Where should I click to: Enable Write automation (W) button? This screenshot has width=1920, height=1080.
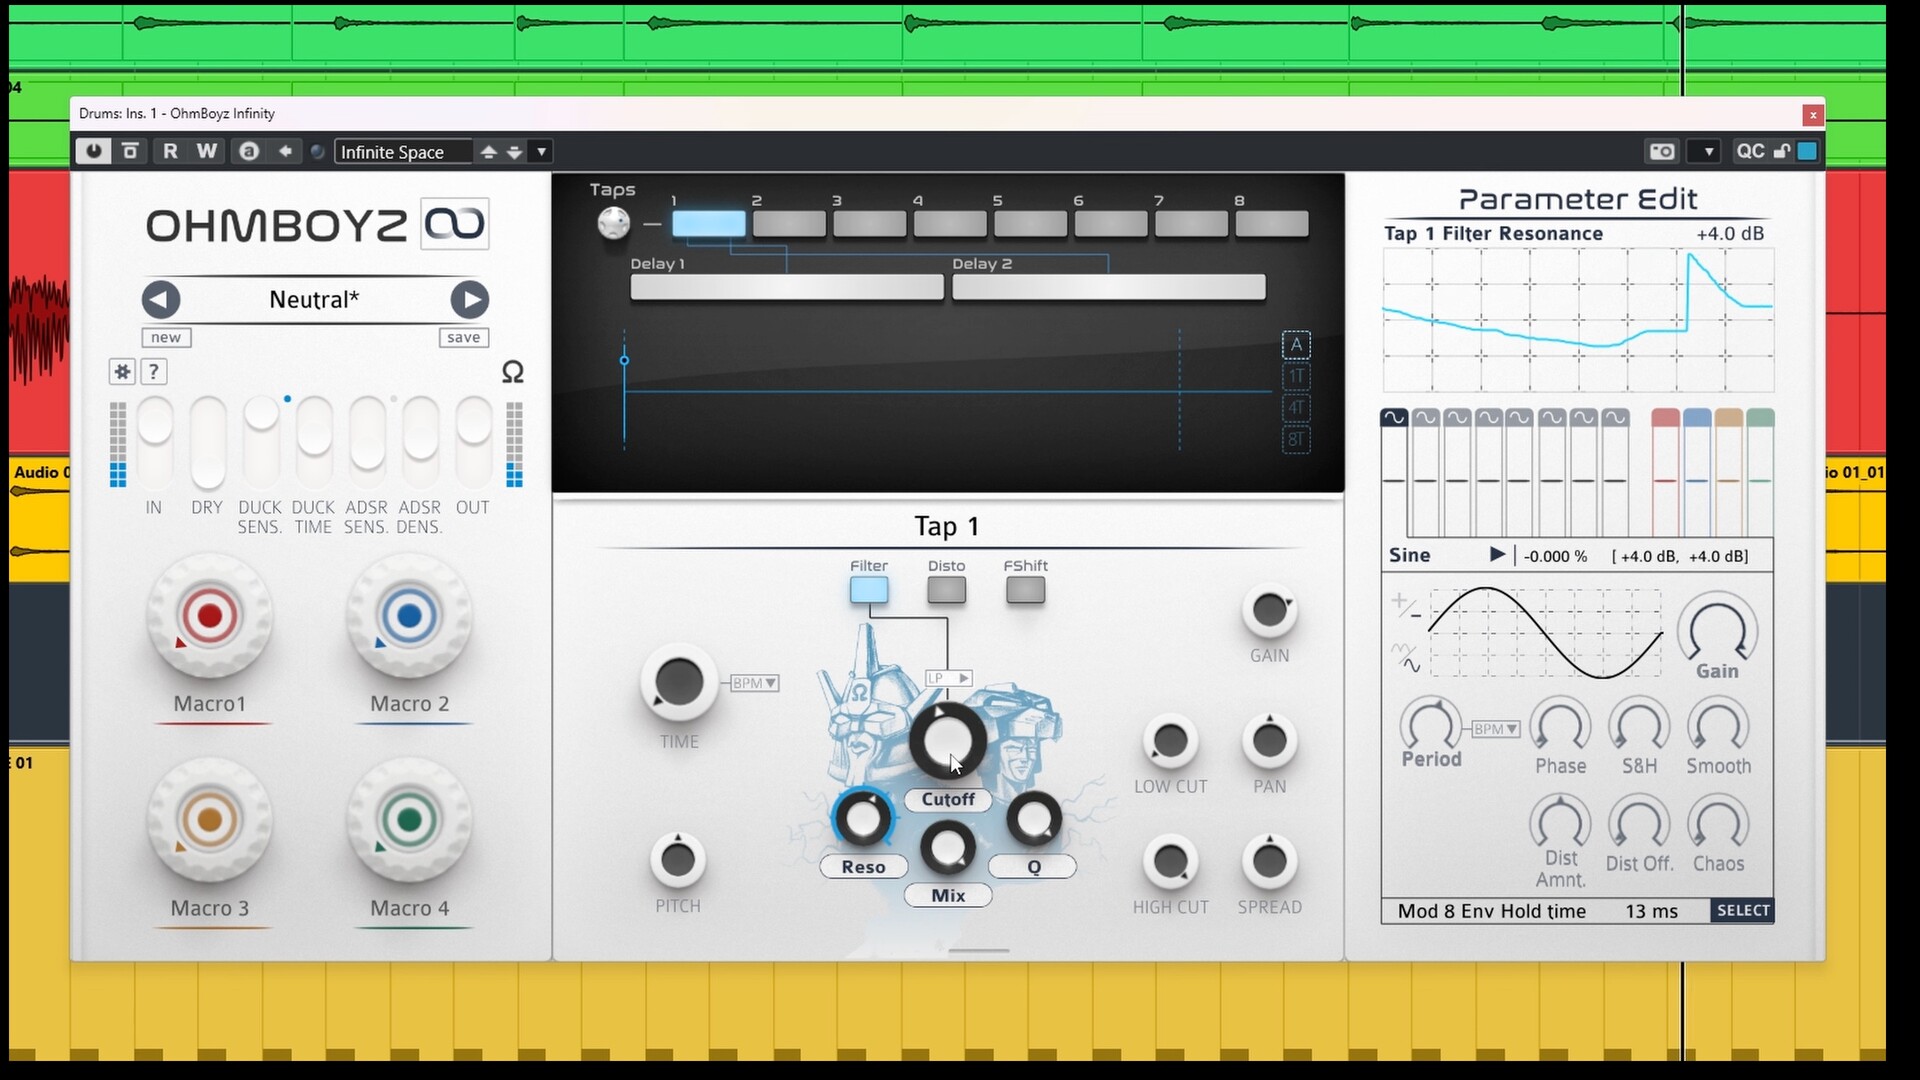pos(207,151)
